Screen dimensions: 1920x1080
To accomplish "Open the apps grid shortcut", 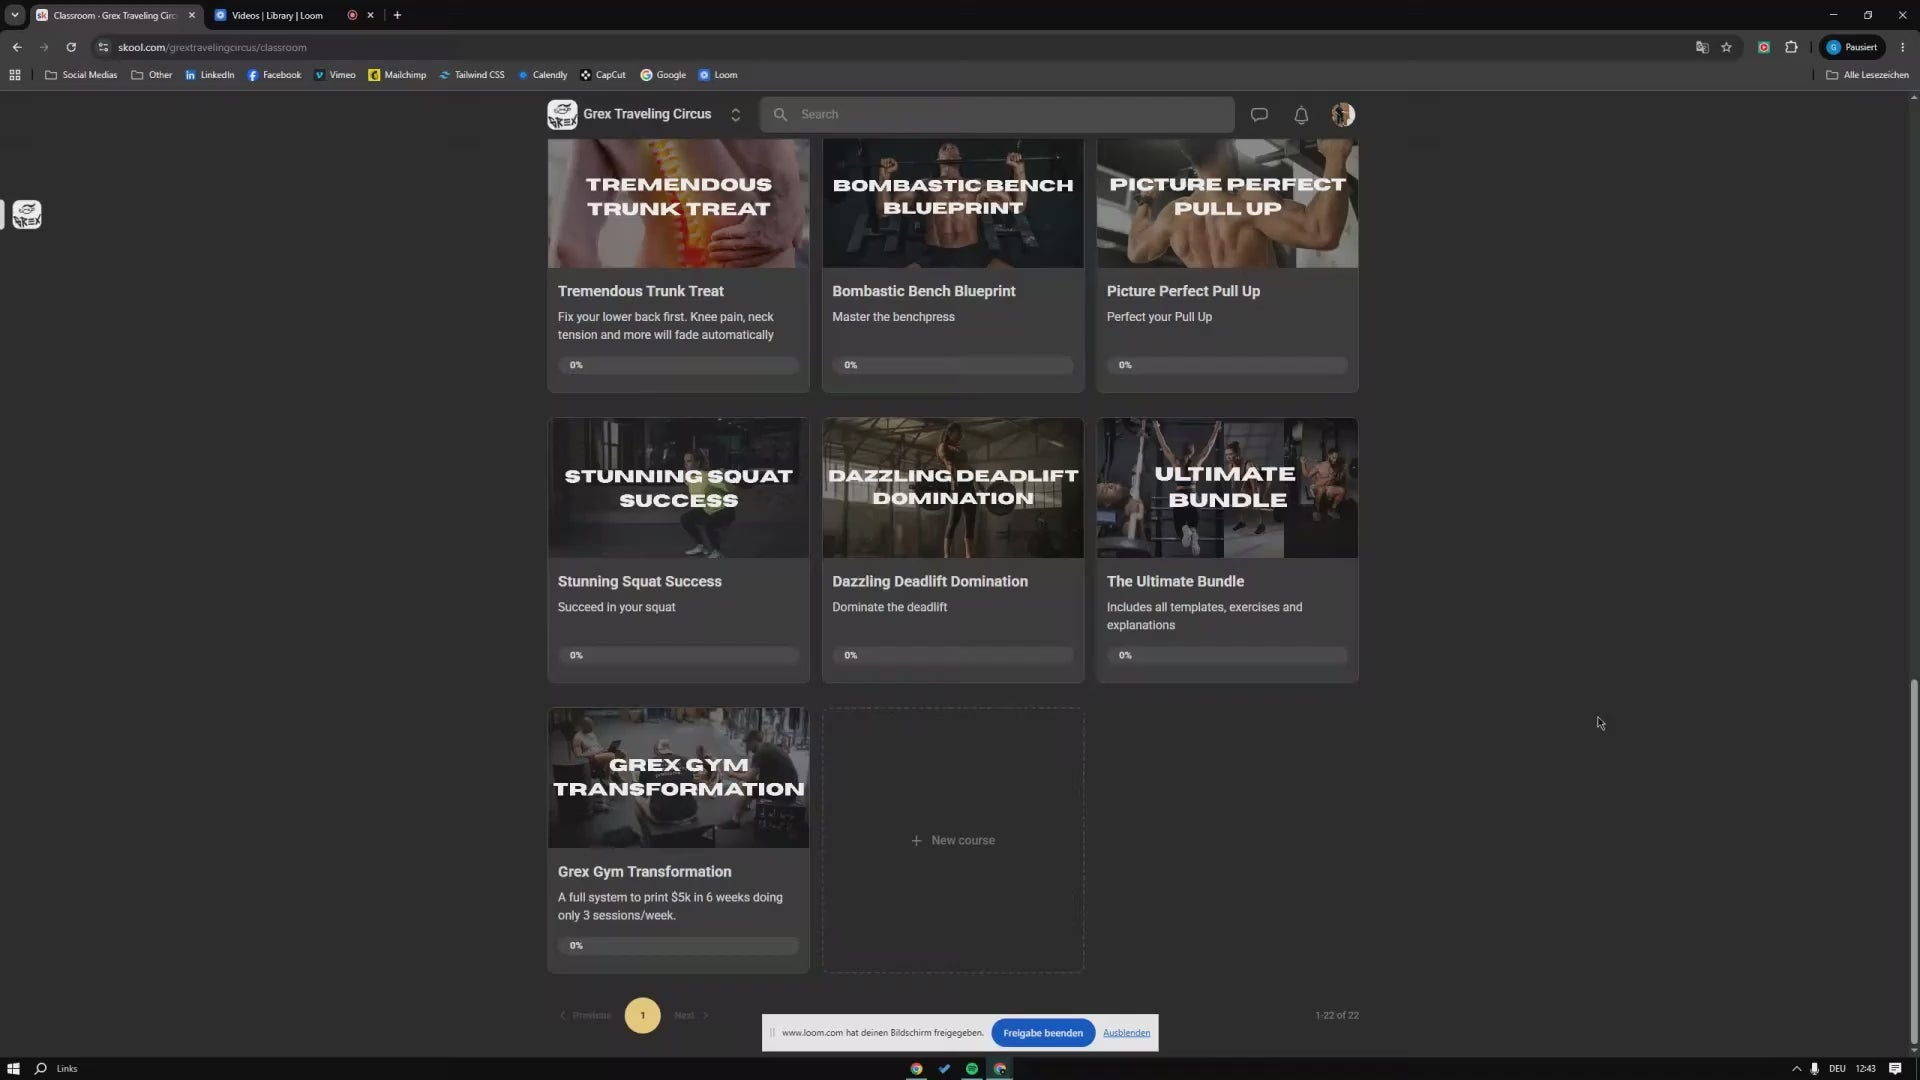I will tap(15, 75).
